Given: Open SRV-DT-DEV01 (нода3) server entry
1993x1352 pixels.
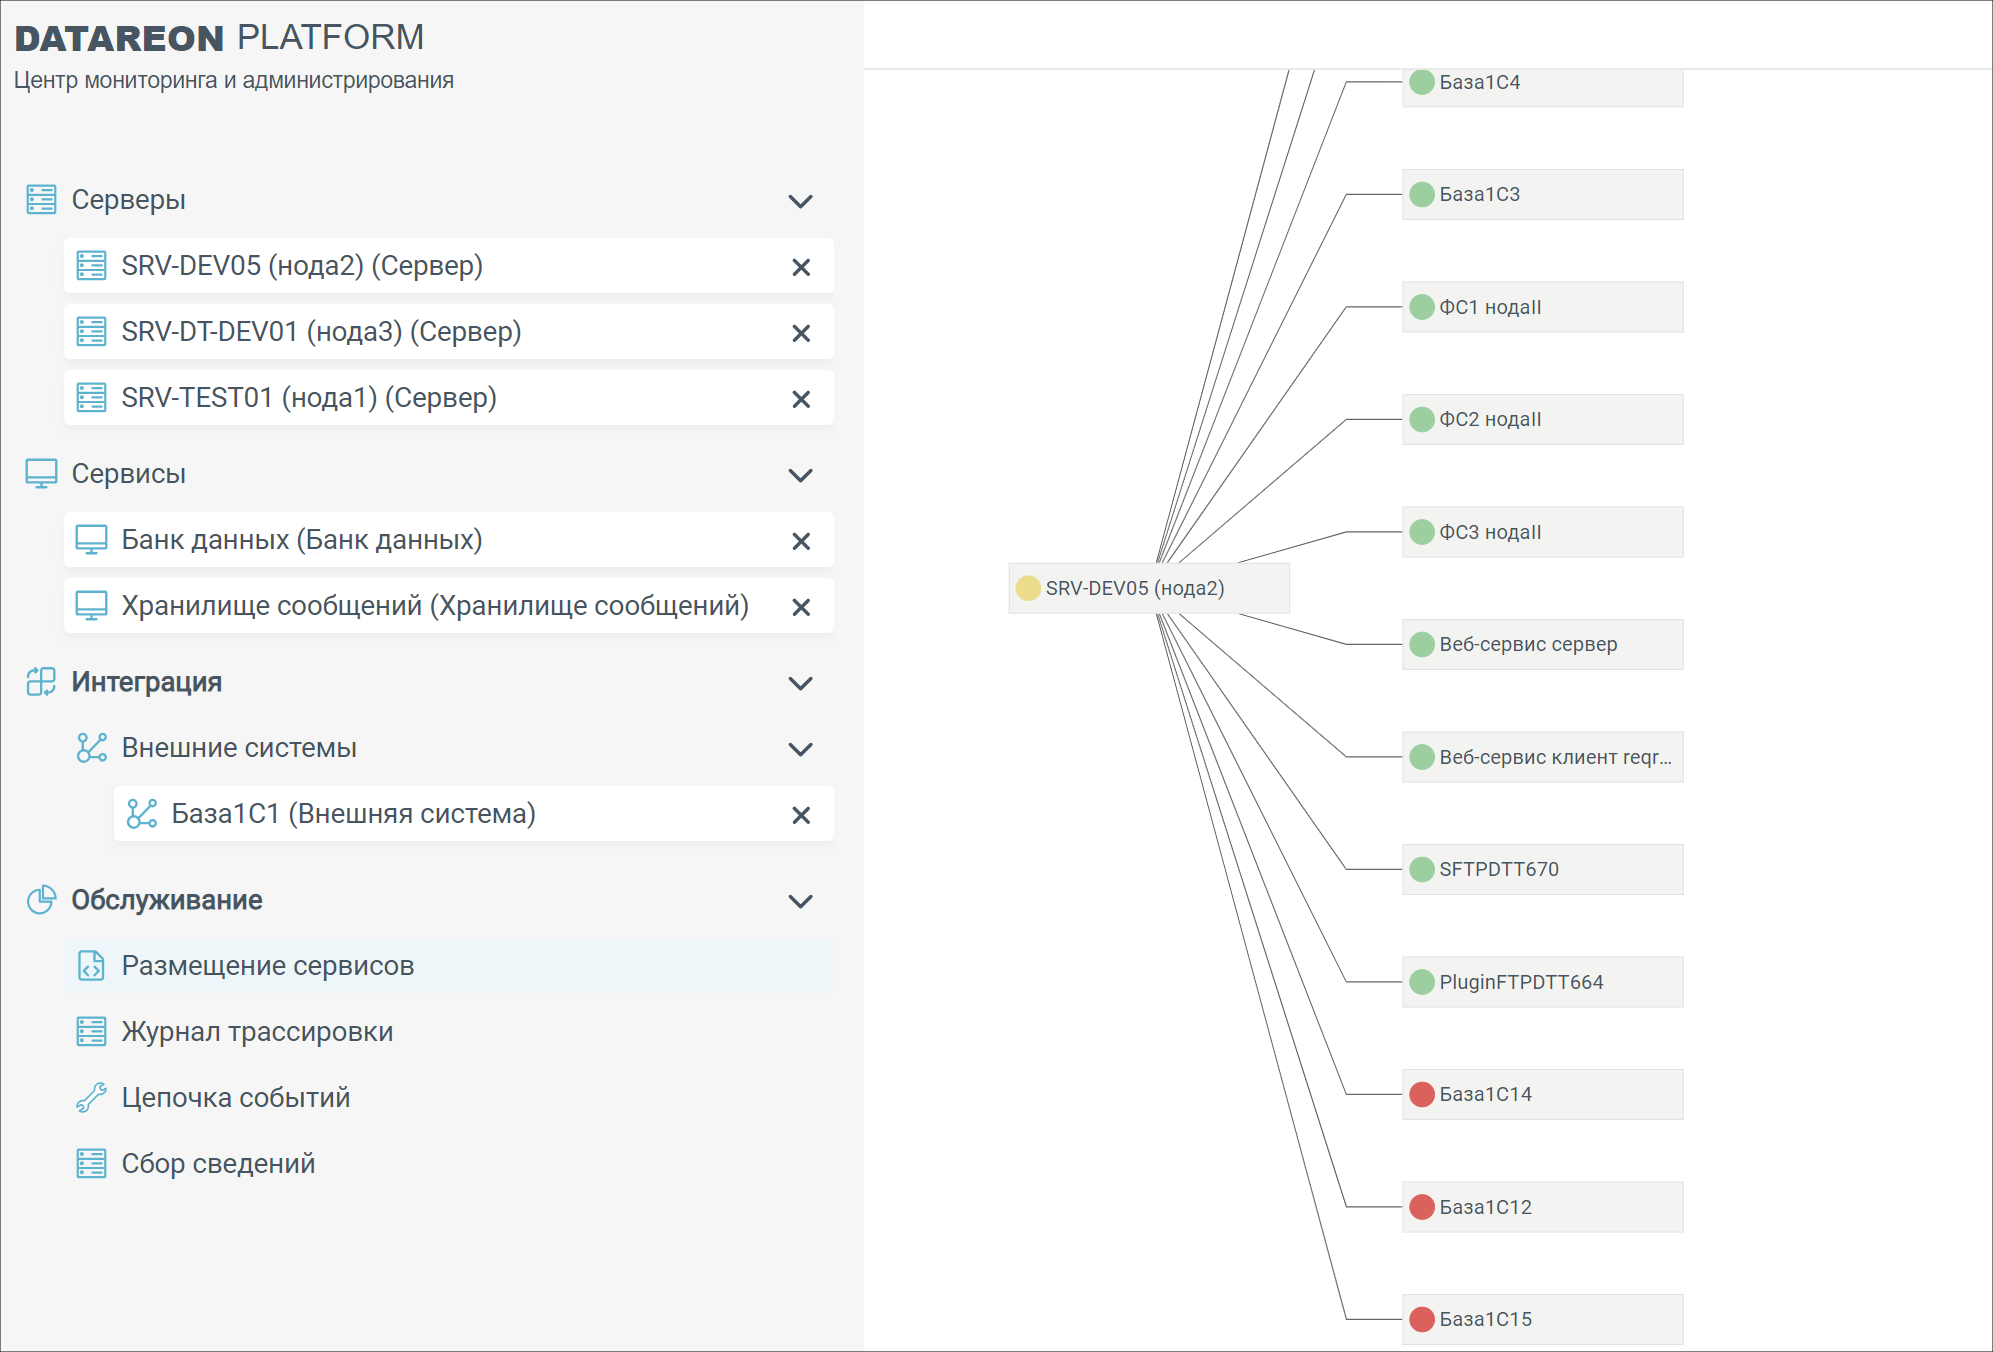Looking at the screenshot, I should pos(321,331).
